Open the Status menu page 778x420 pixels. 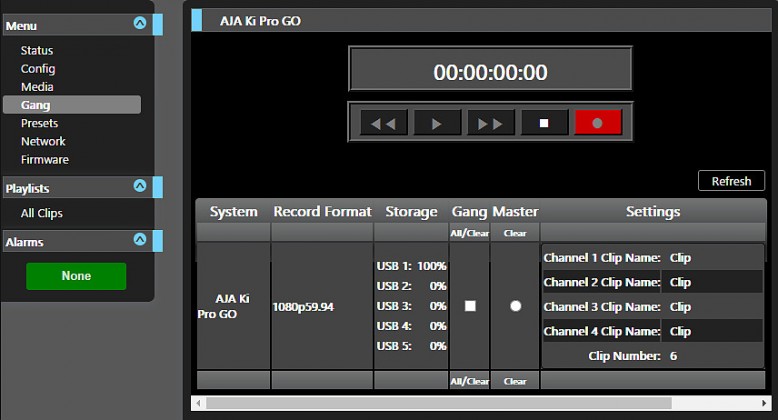coord(37,51)
